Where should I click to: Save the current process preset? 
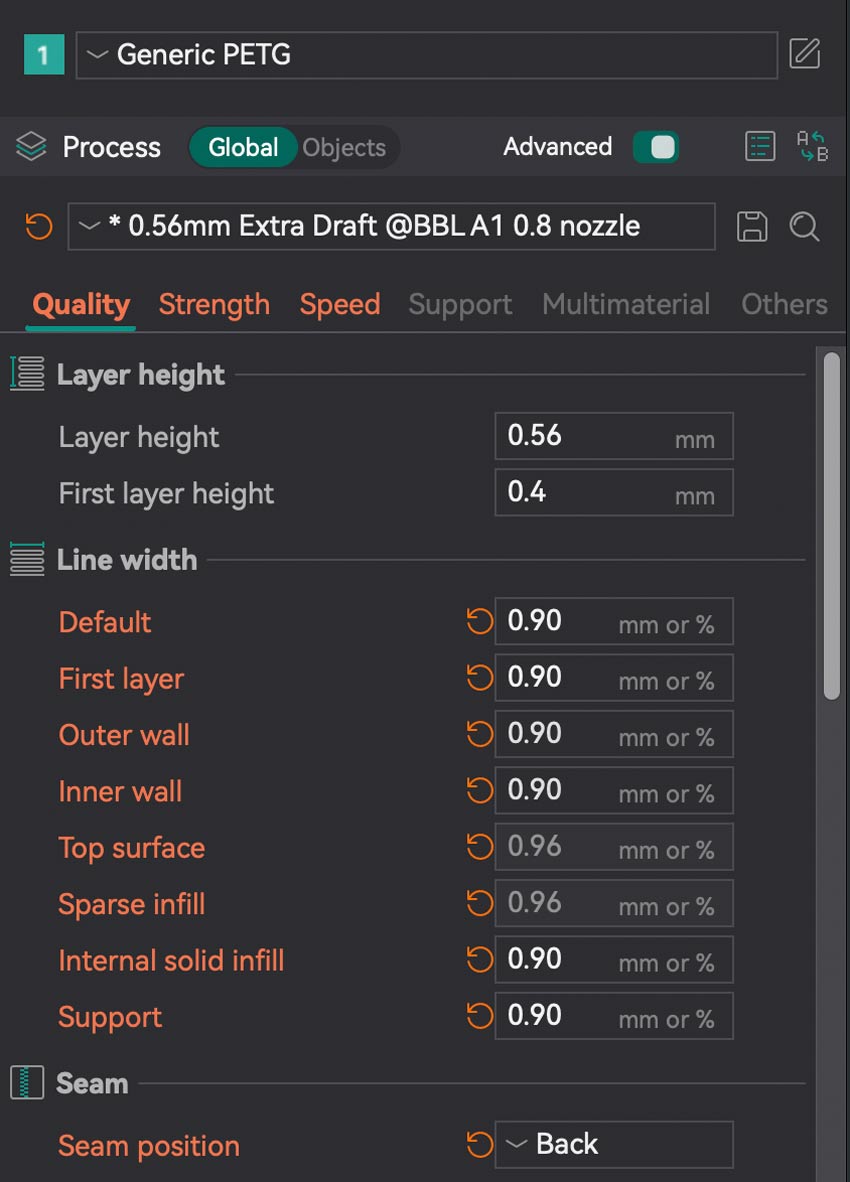click(x=752, y=226)
